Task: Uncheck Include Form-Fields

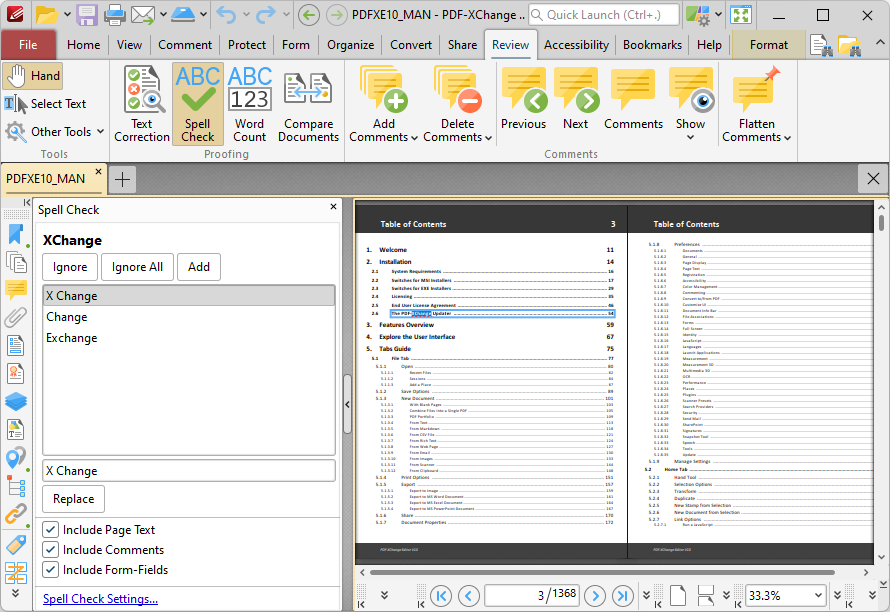Action: [x=51, y=569]
